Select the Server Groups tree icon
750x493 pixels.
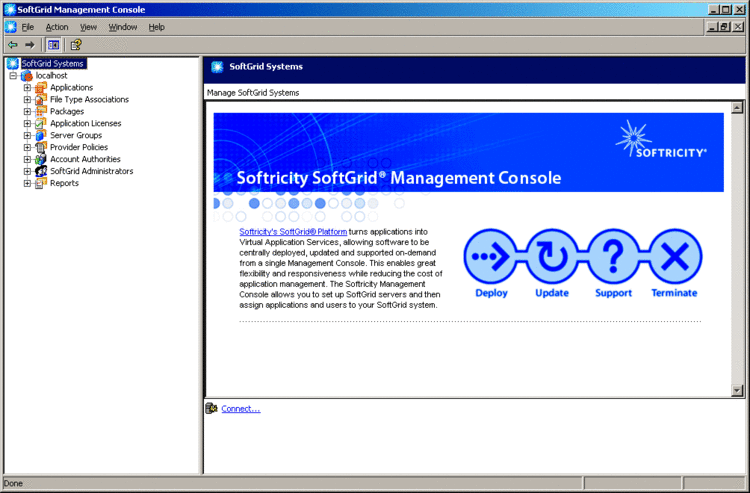coord(40,135)
